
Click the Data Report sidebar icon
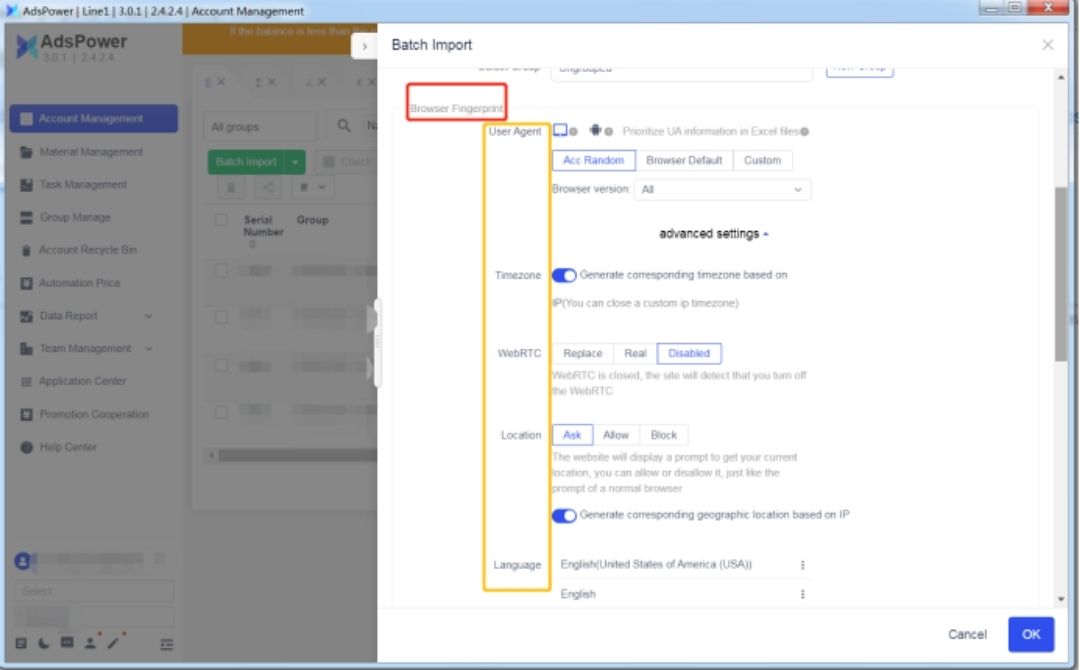coord(26,316)
